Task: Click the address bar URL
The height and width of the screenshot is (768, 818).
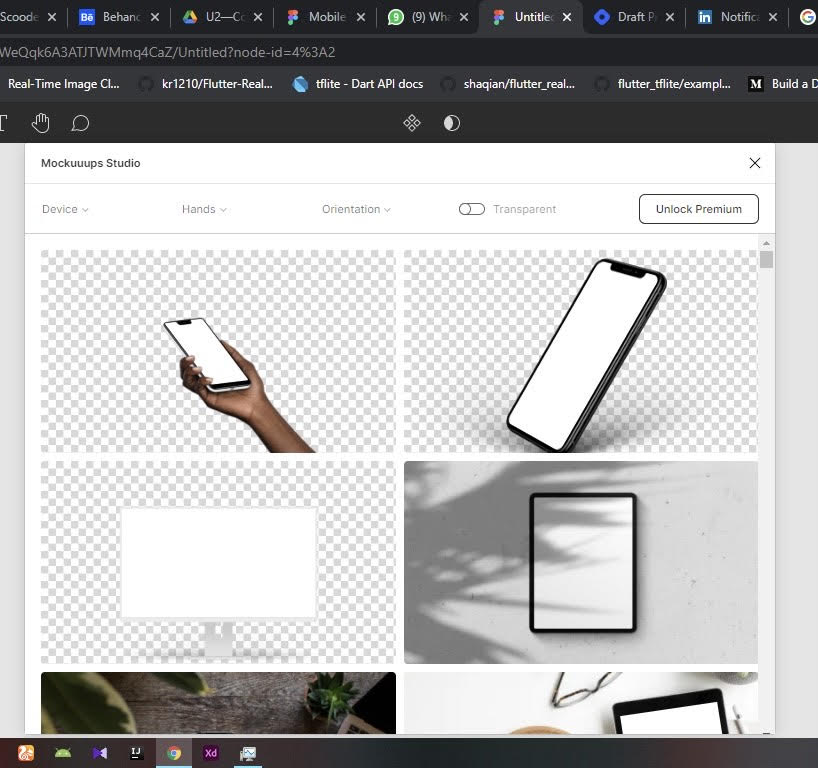Action: pyautogui.click(x=167, y=52)
